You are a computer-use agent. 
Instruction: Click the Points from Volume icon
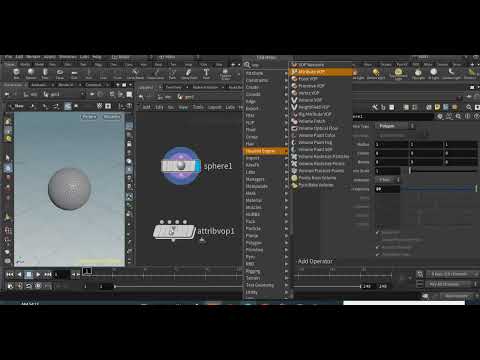coord(294,178)
